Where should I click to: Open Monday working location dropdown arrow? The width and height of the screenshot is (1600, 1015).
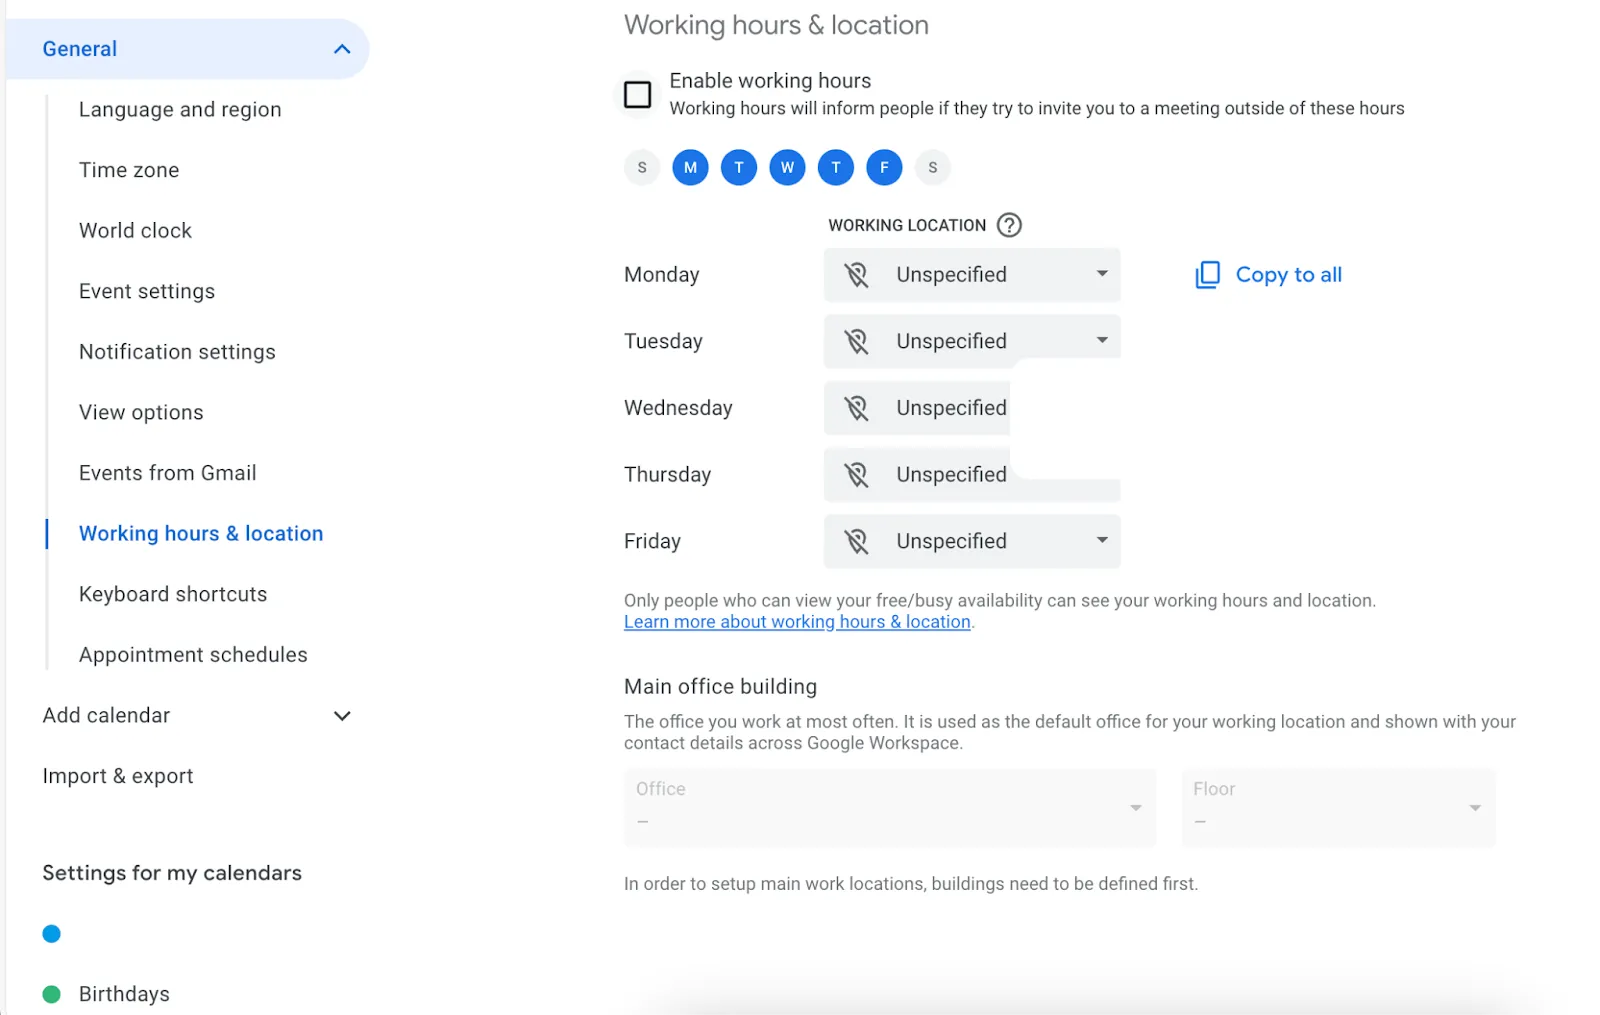coord(1102,274)
